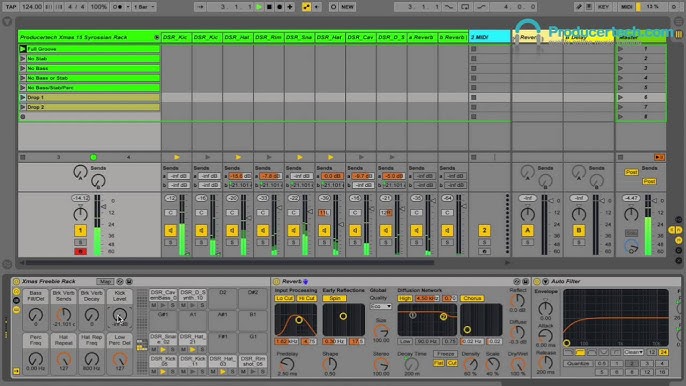Screen dimensions: 686x386
Task: Open Auto Filter Clean circuit dropdown
Action: tap(634, 352)
